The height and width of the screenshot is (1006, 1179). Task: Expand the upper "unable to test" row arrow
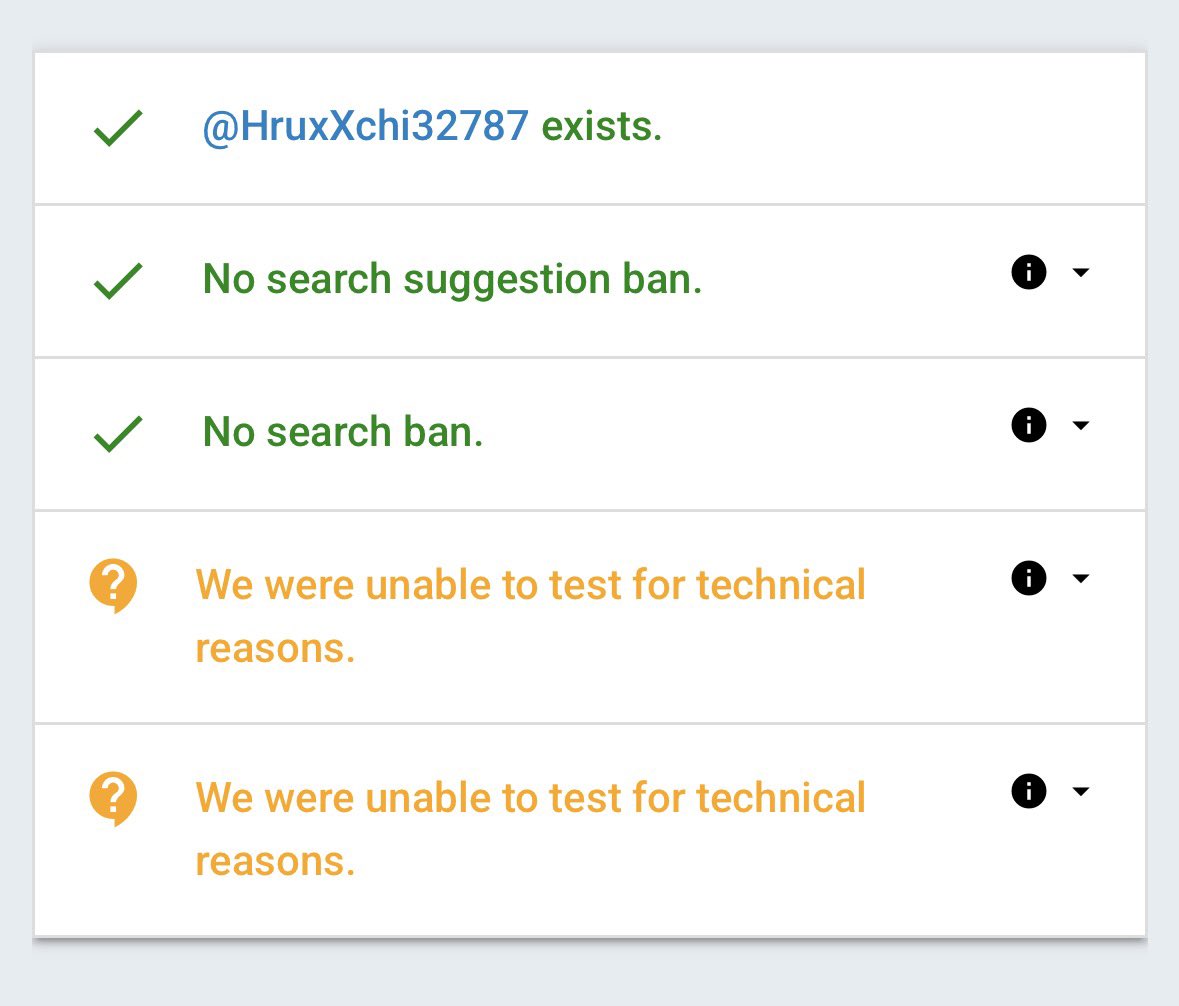pyautogui.click(x=1080, y=579)
